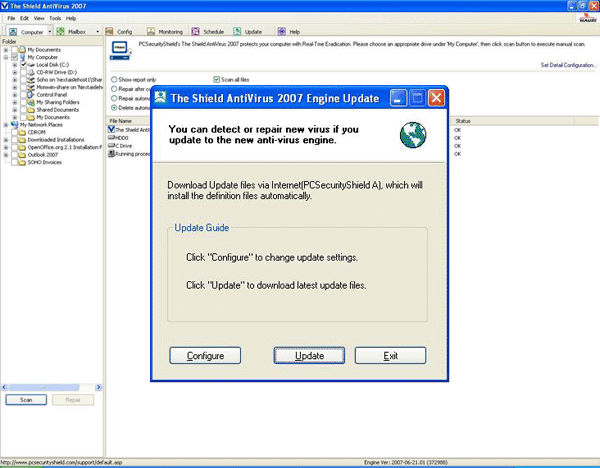Image resolution: width=600 pixels, height=468 pixels.
Task: Expand the My Network Places node
Action: (6, 124)
